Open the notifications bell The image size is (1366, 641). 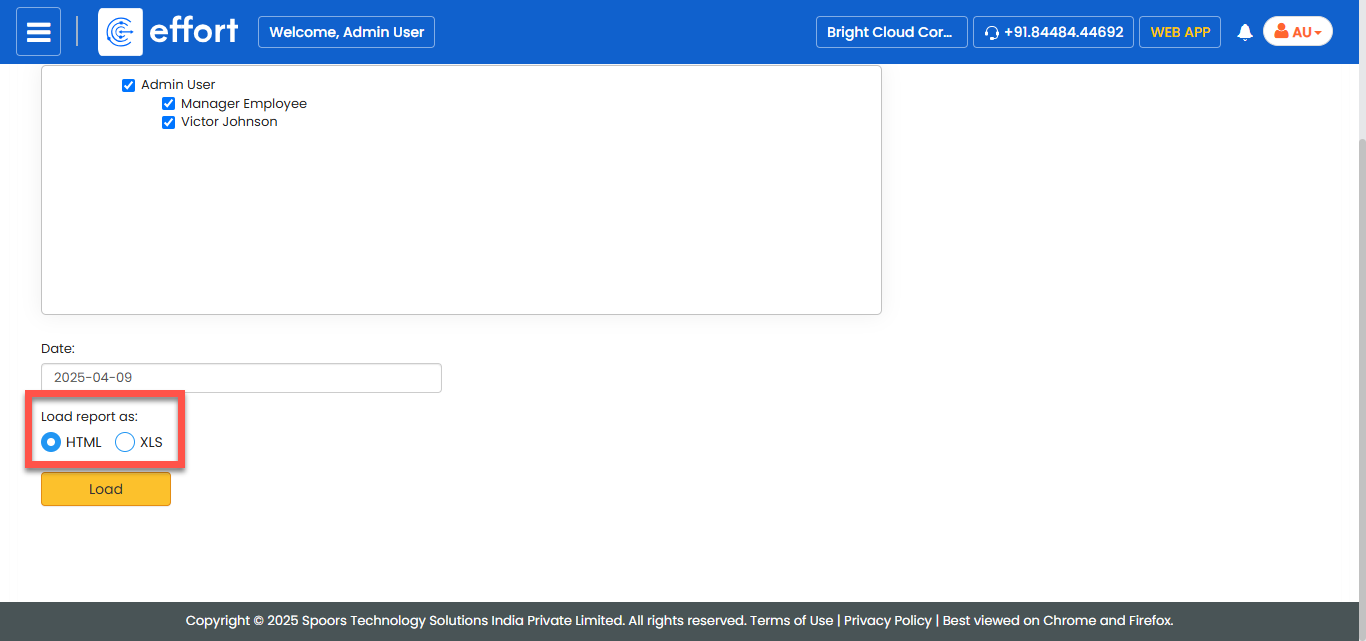point(1244,32)
